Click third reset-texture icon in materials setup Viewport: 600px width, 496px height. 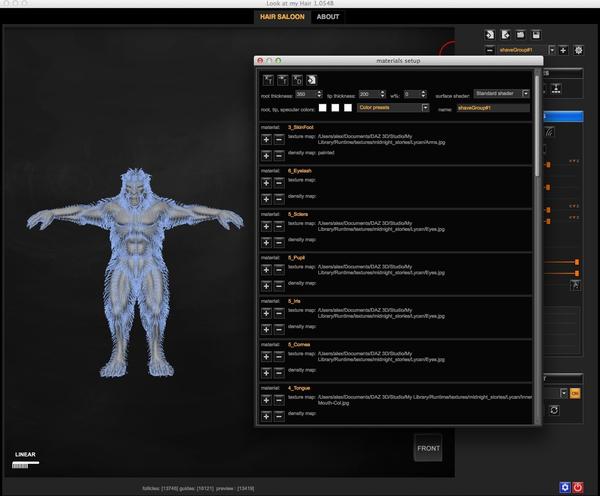click(297, 80)
